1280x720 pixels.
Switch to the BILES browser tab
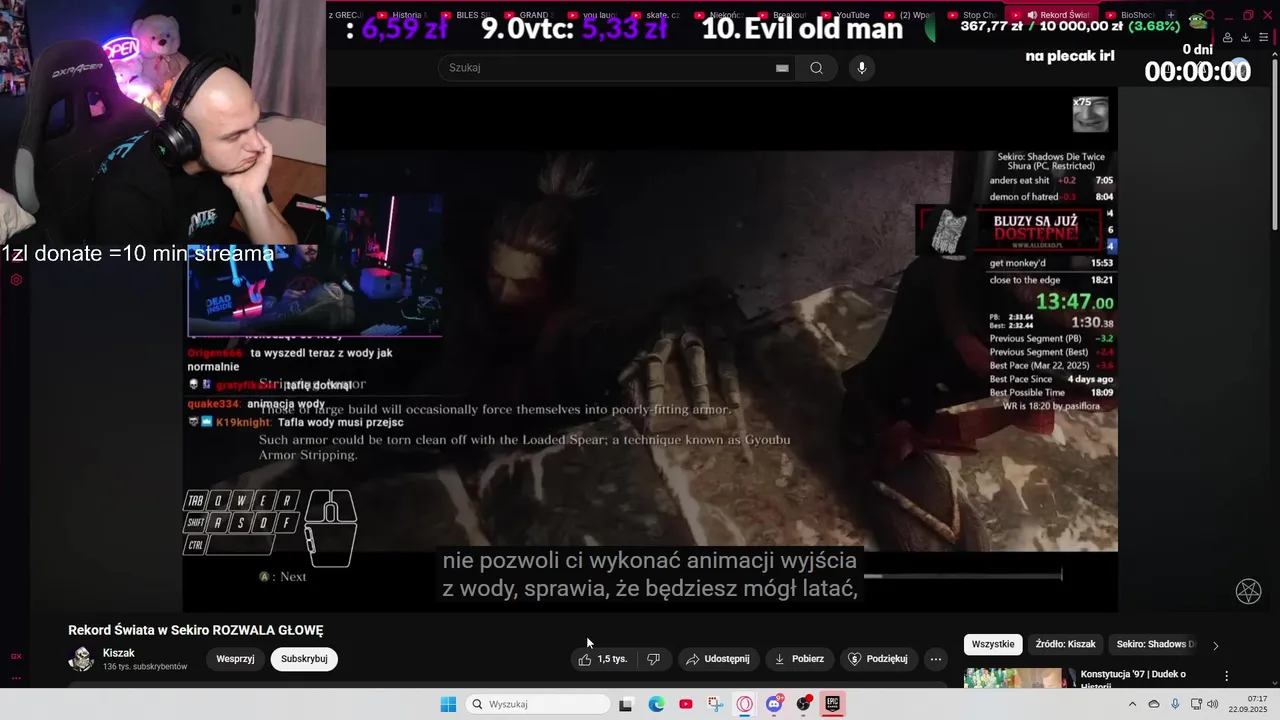coord(465,15)
